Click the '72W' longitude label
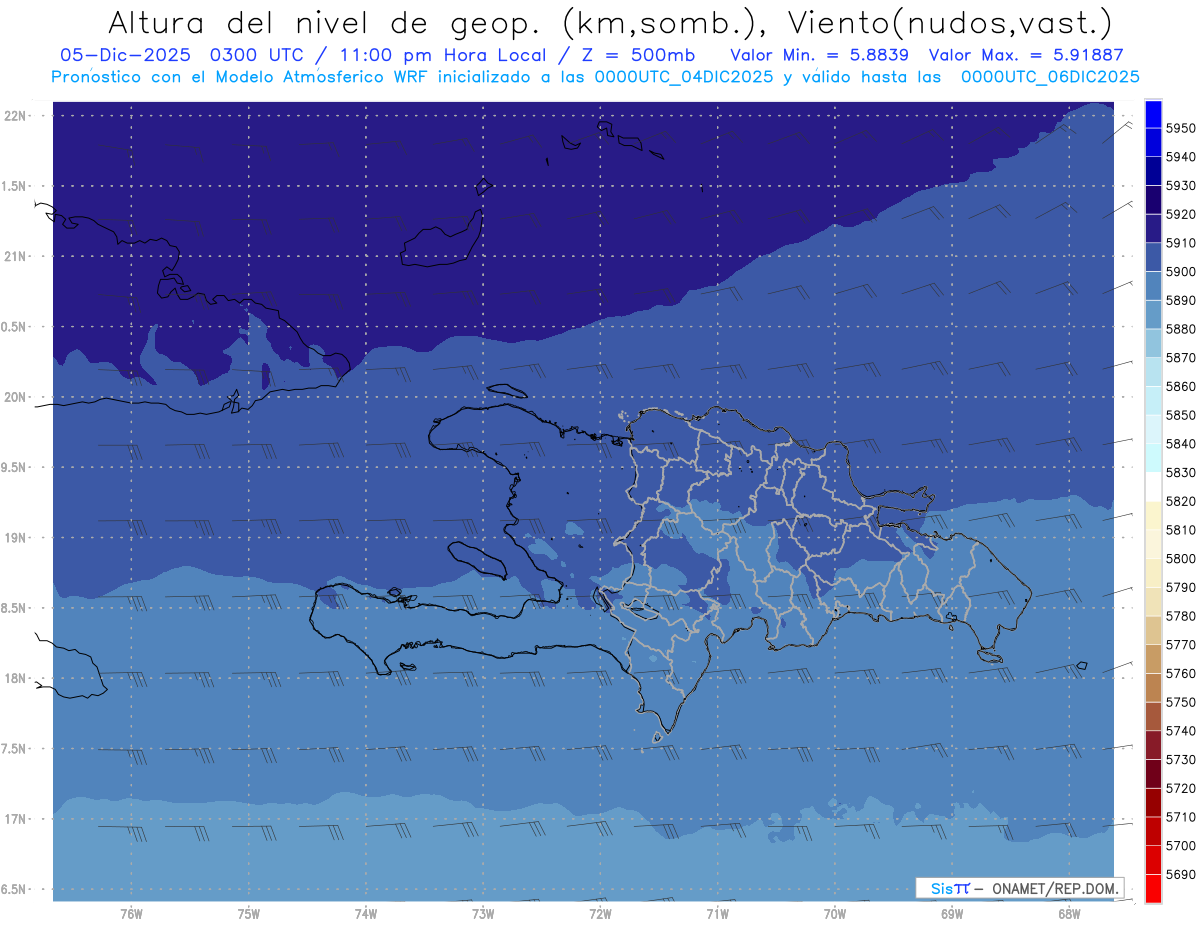This screenshot has width=1200, height=927. (x=600, y=914)
